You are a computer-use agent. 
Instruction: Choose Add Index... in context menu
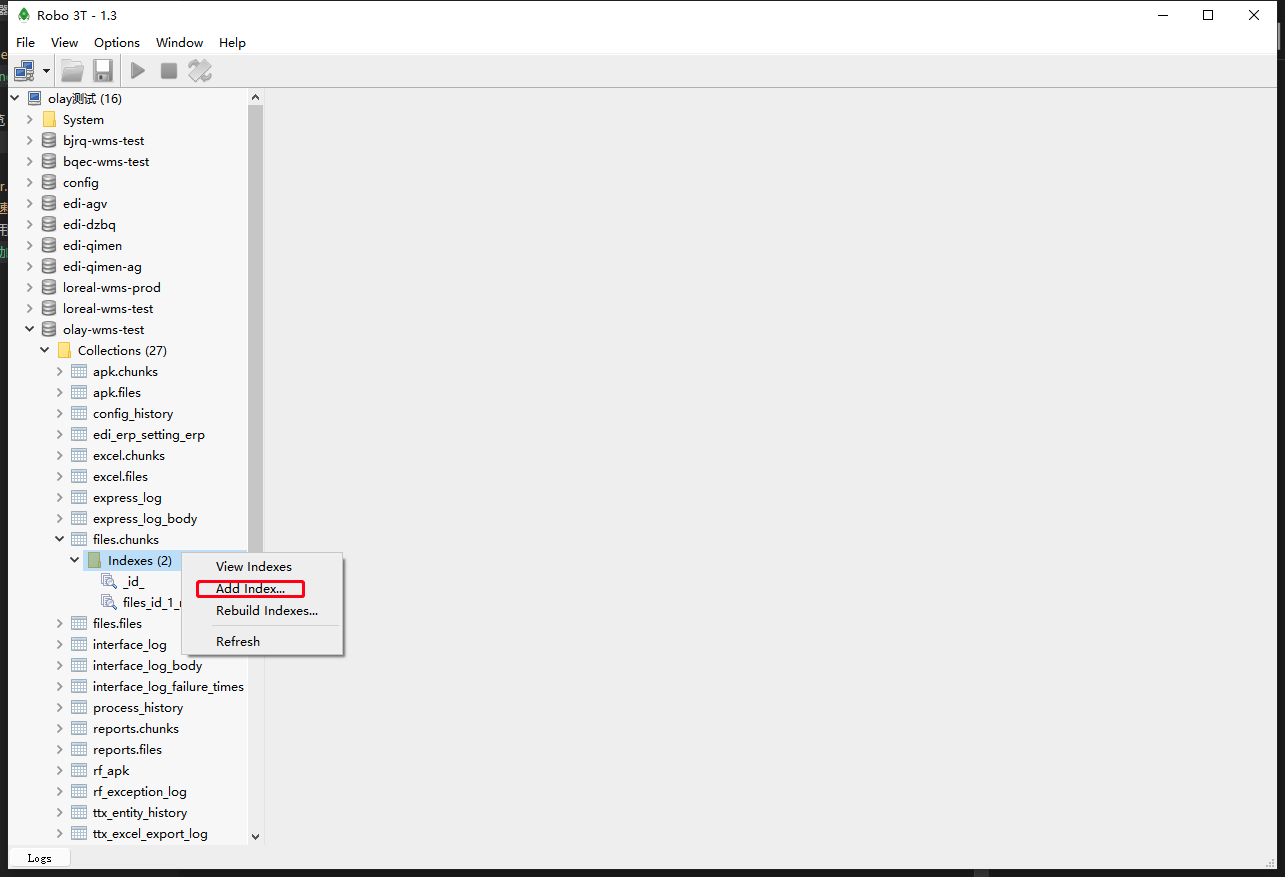(250, 589)
